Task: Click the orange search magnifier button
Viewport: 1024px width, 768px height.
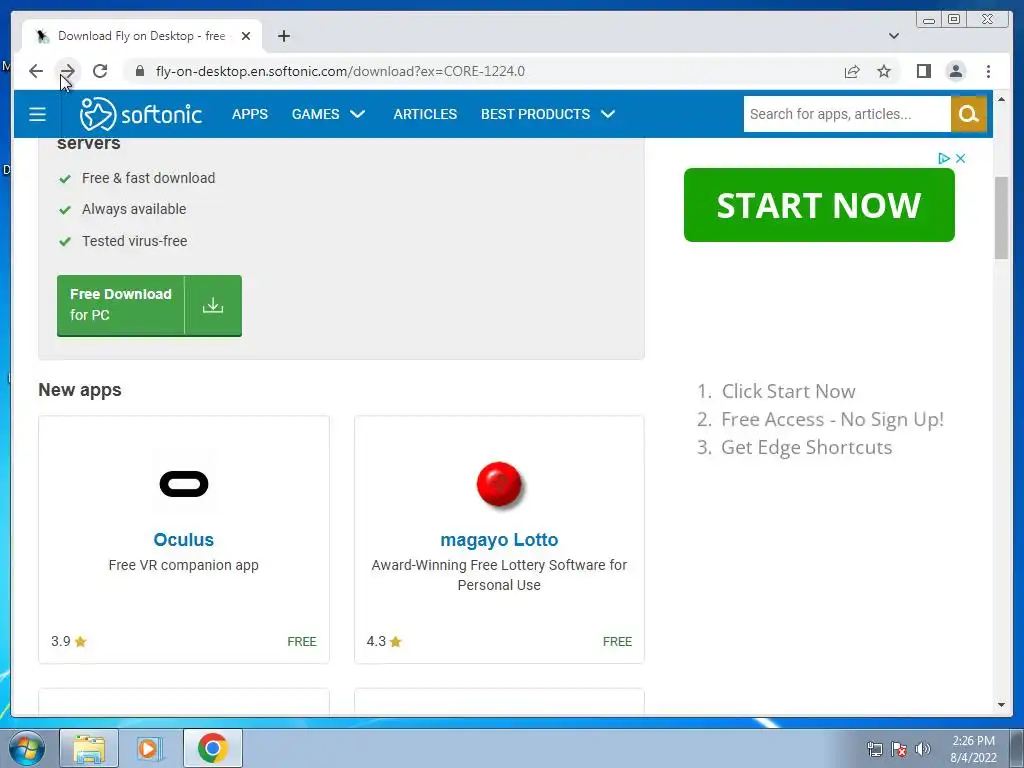Action: tap(968, 114)
